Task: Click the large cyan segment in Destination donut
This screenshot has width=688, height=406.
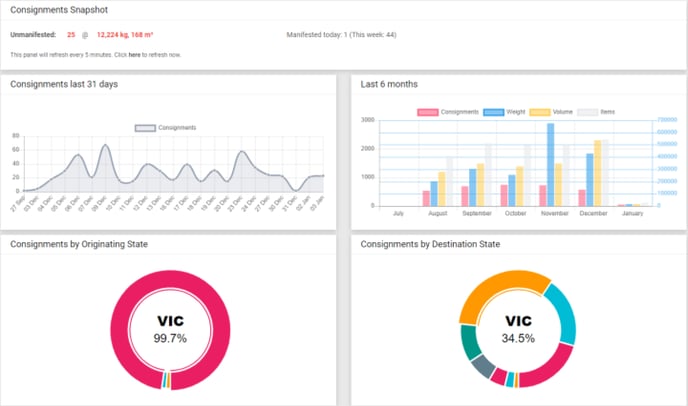Action: click(565, 314)
